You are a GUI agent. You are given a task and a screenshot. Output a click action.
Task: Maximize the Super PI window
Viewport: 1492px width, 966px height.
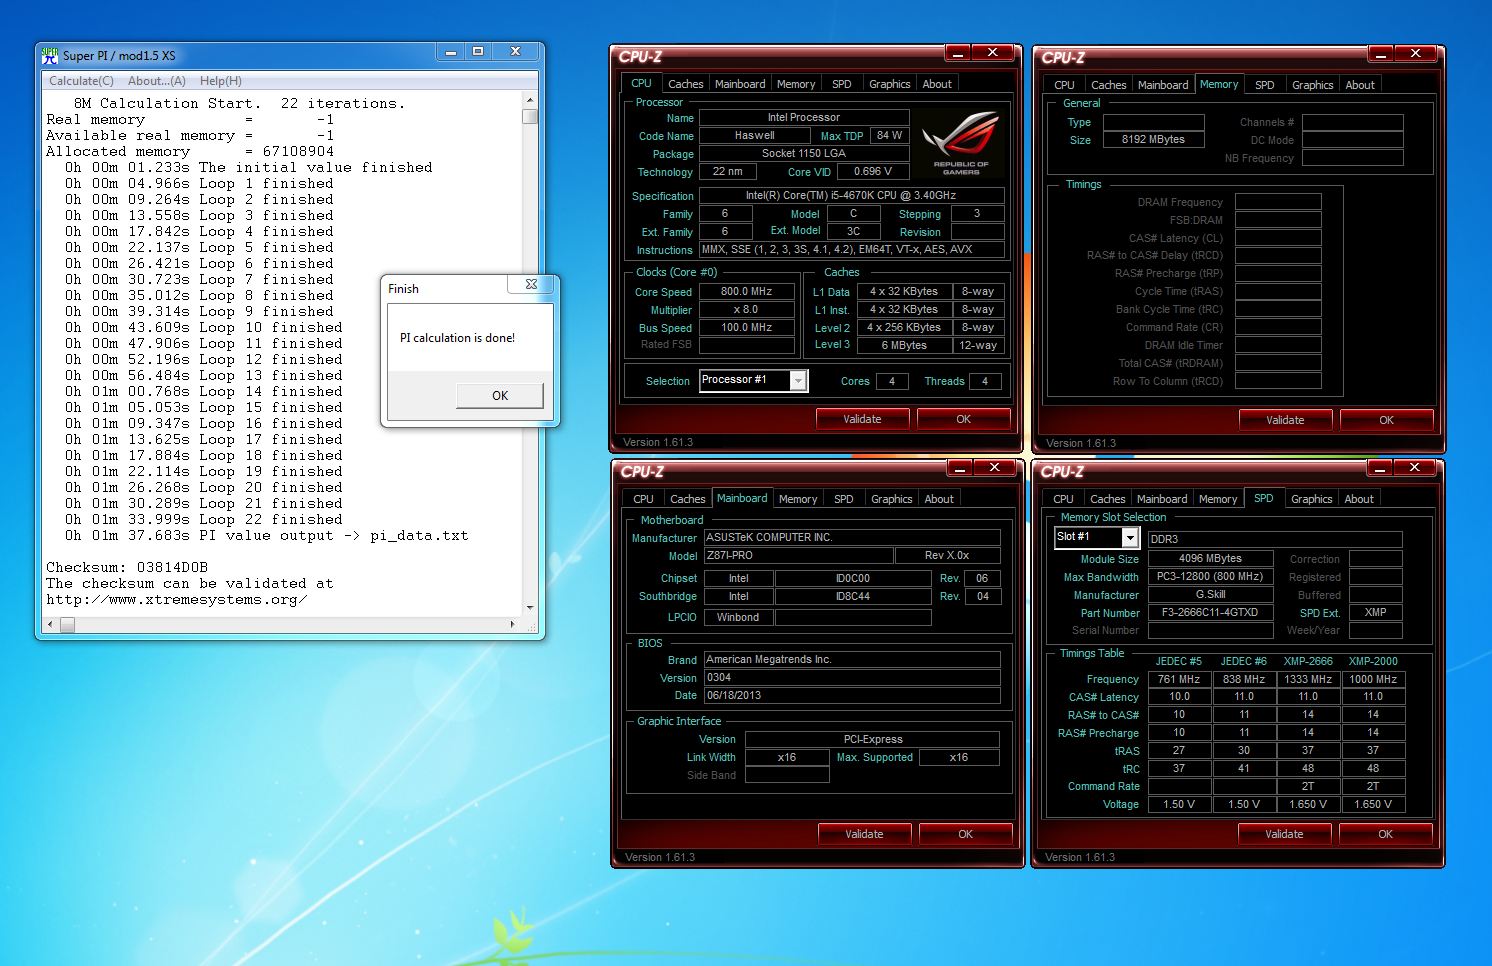point(478,51)
